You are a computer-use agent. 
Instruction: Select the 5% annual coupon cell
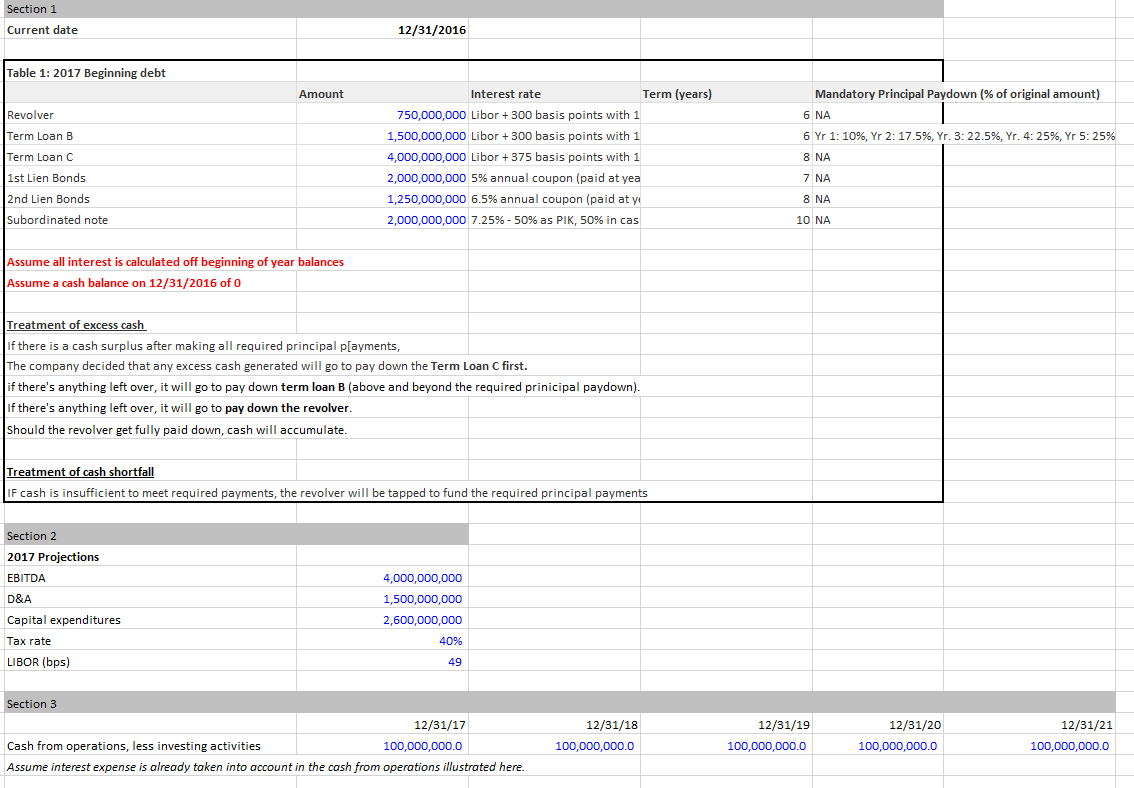pyautogui.click(x=555, y=178)
